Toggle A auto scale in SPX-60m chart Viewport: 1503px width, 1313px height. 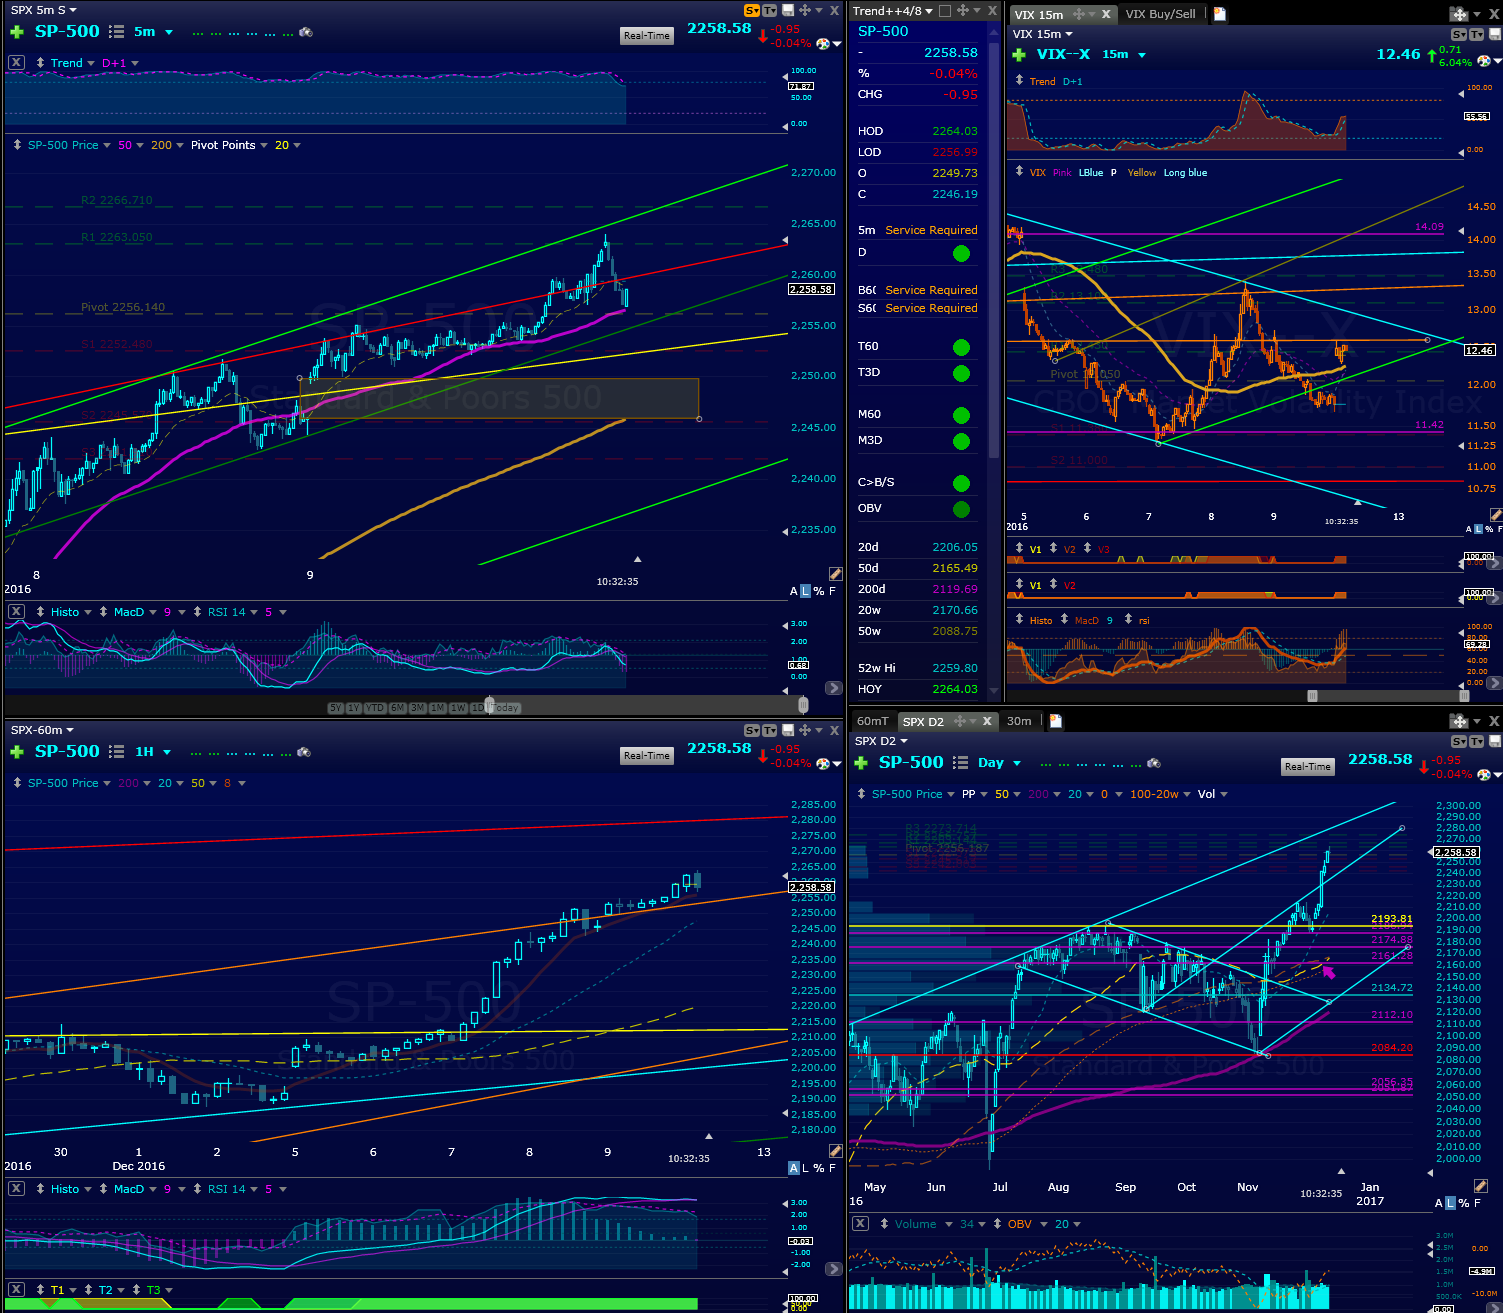[794, 1168]
